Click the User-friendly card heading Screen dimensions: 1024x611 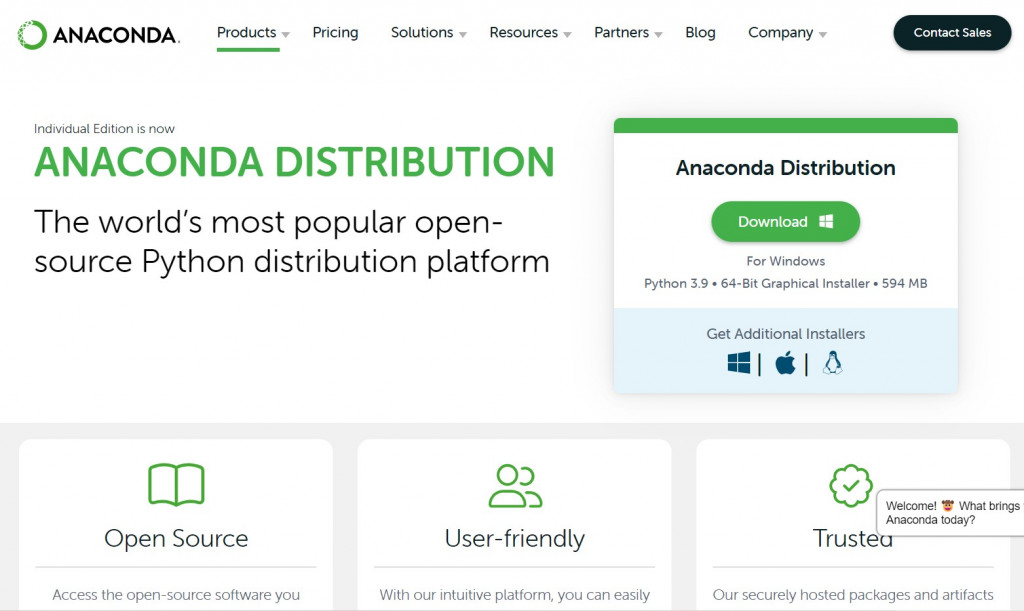[515, 539]
